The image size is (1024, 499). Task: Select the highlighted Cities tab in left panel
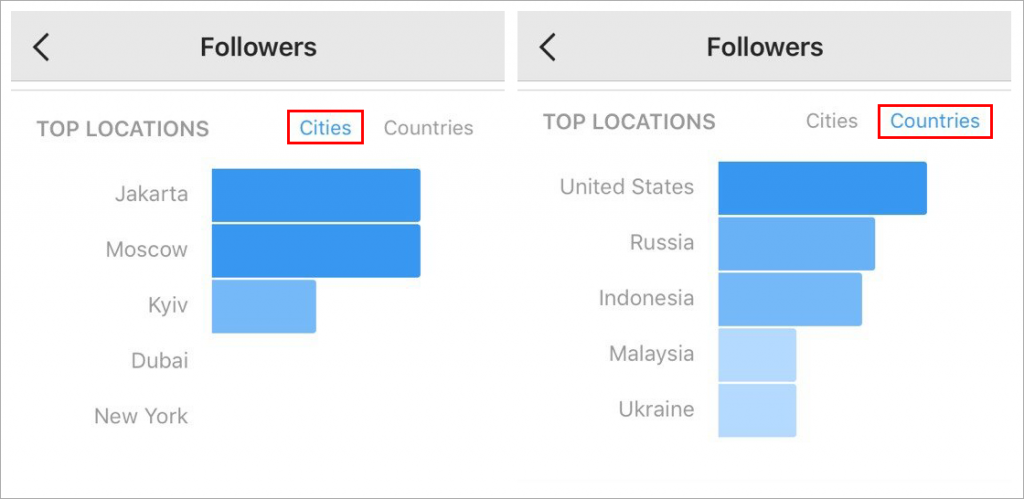(x=325, y=127)
